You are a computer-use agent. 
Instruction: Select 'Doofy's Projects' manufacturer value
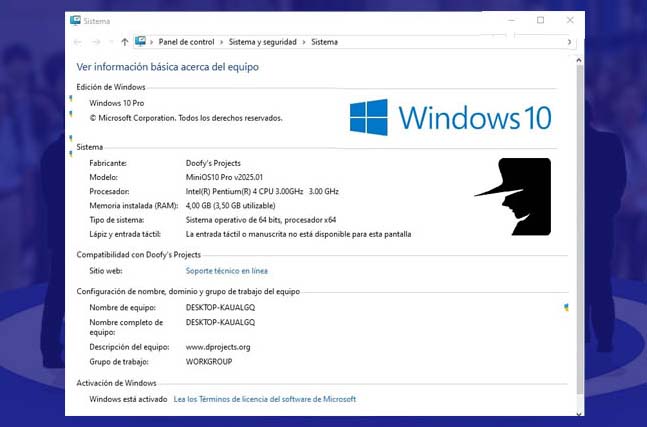213,163
